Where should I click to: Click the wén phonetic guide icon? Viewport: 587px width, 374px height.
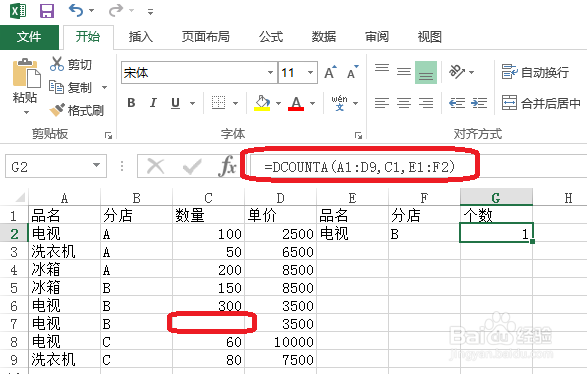pyautogui.click(x=339, y=103)
